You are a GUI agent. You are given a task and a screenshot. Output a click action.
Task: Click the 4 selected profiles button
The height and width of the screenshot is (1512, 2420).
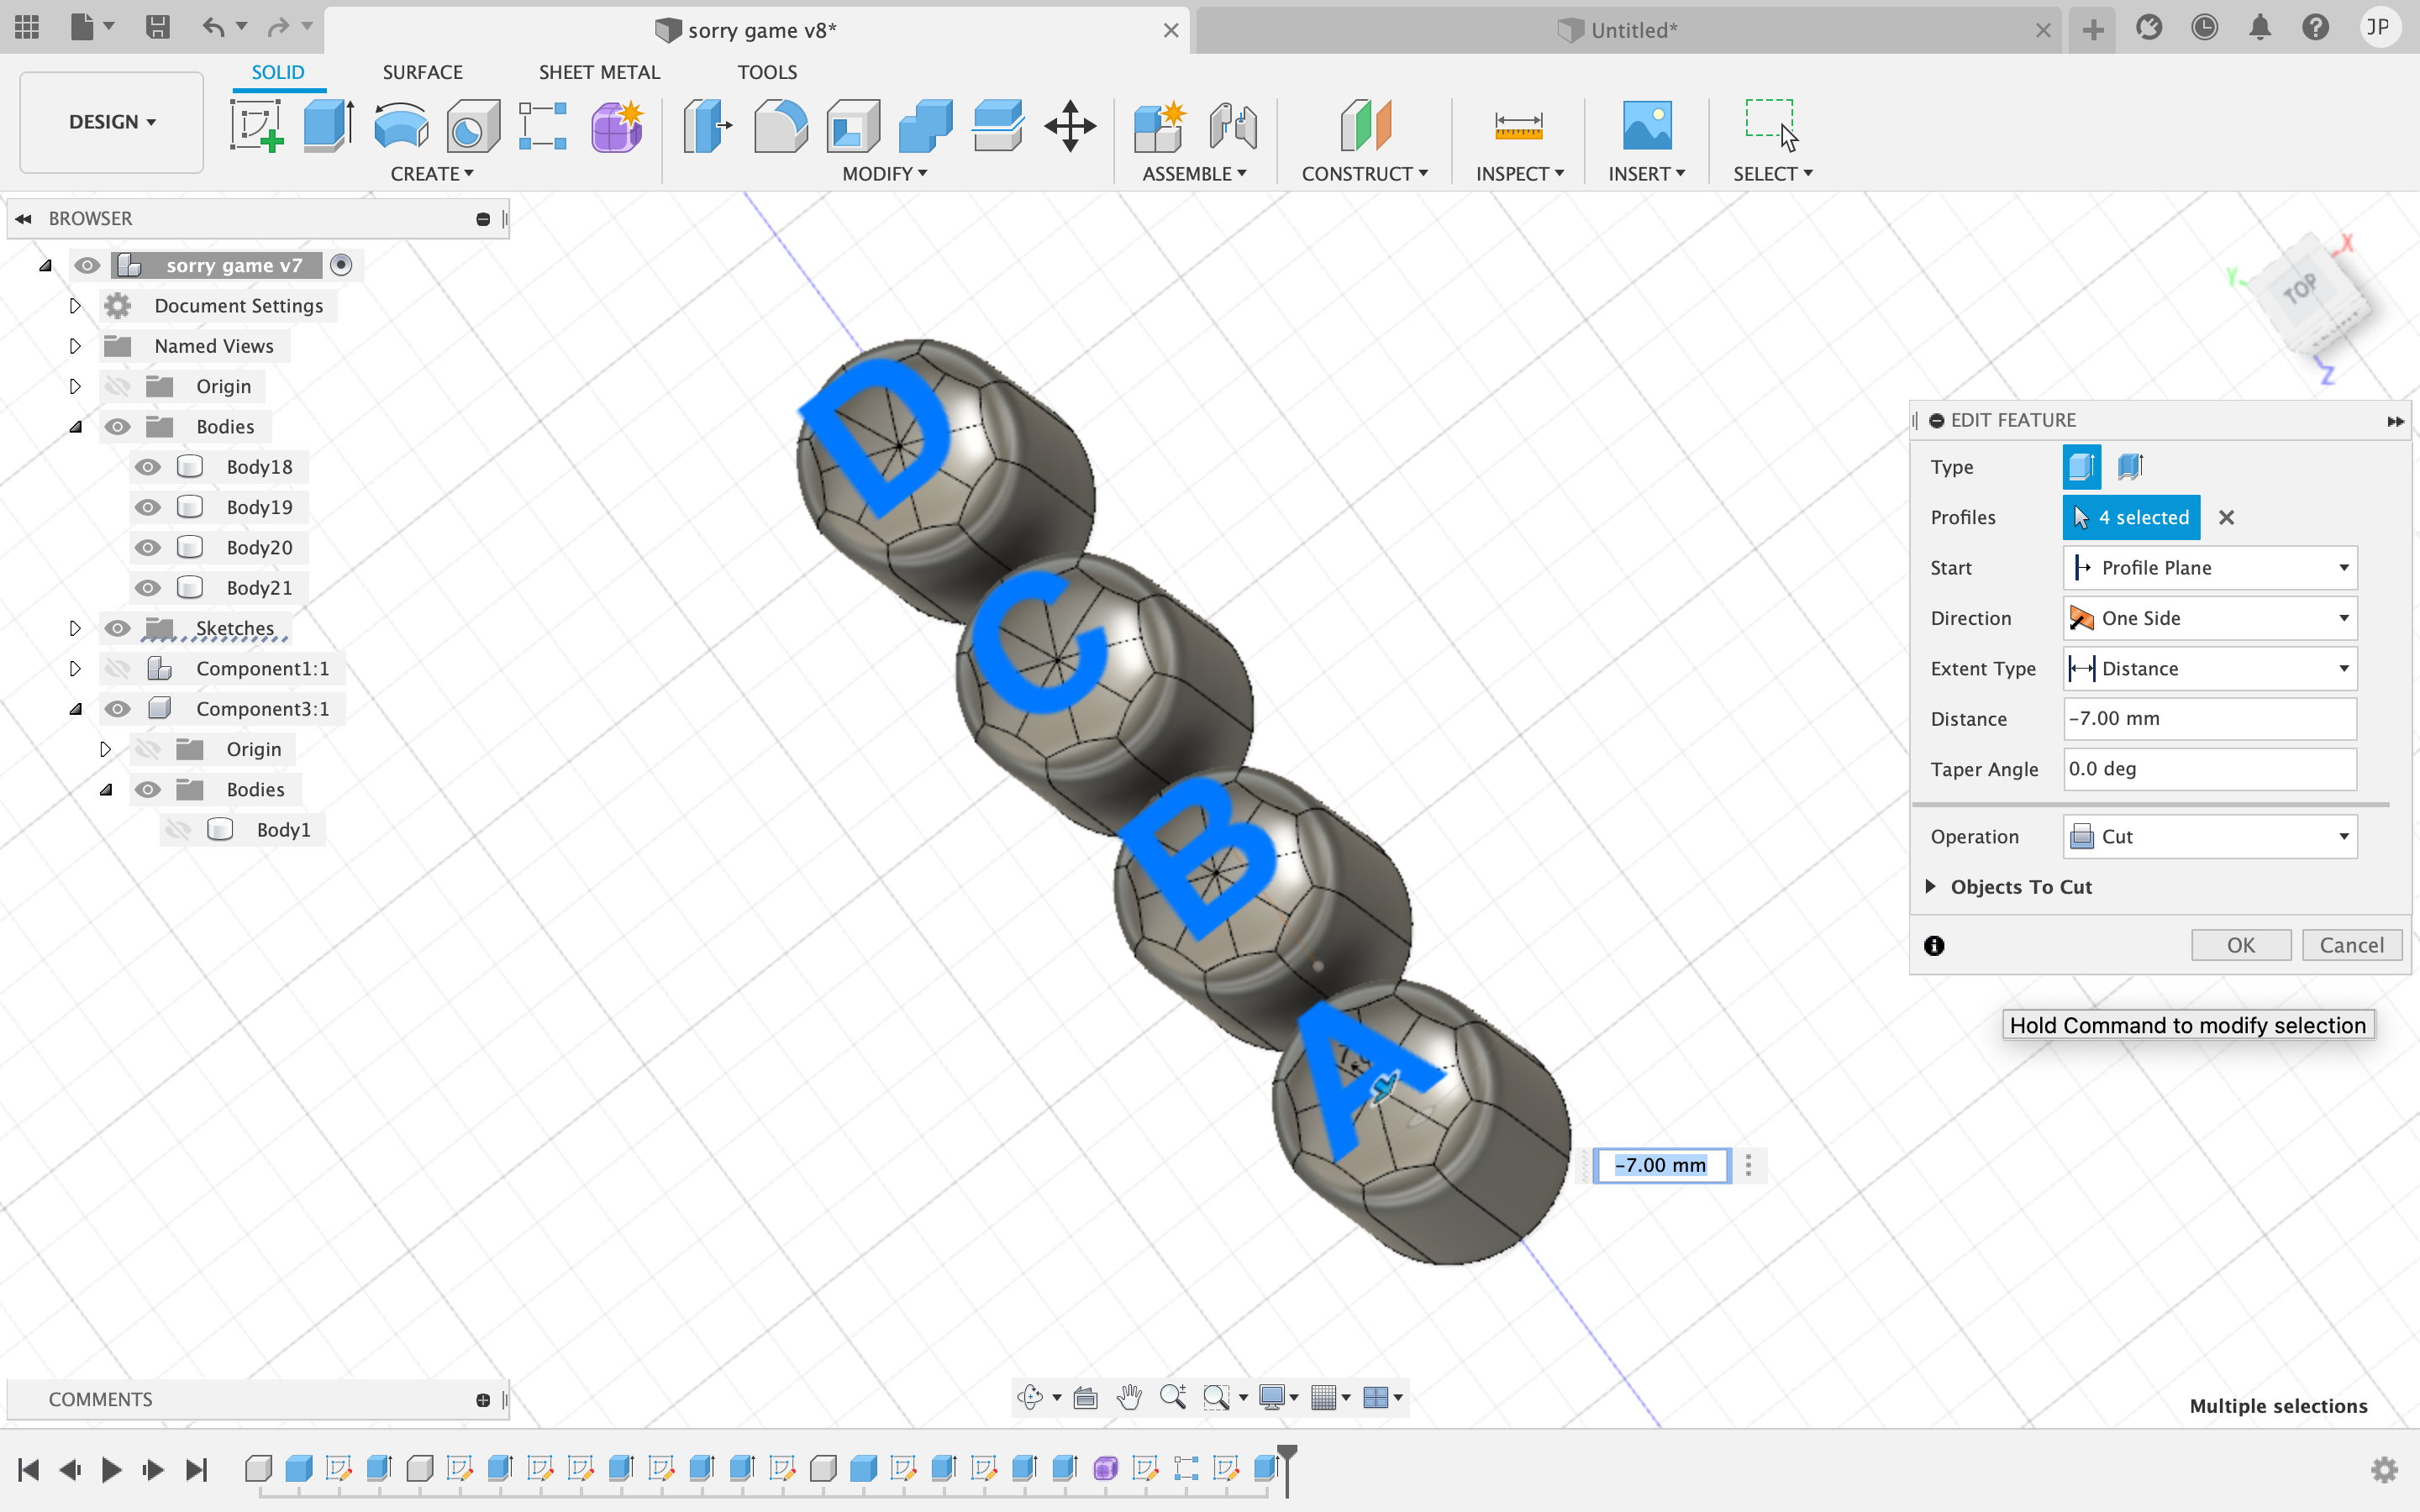click(x=2131, y=517)
